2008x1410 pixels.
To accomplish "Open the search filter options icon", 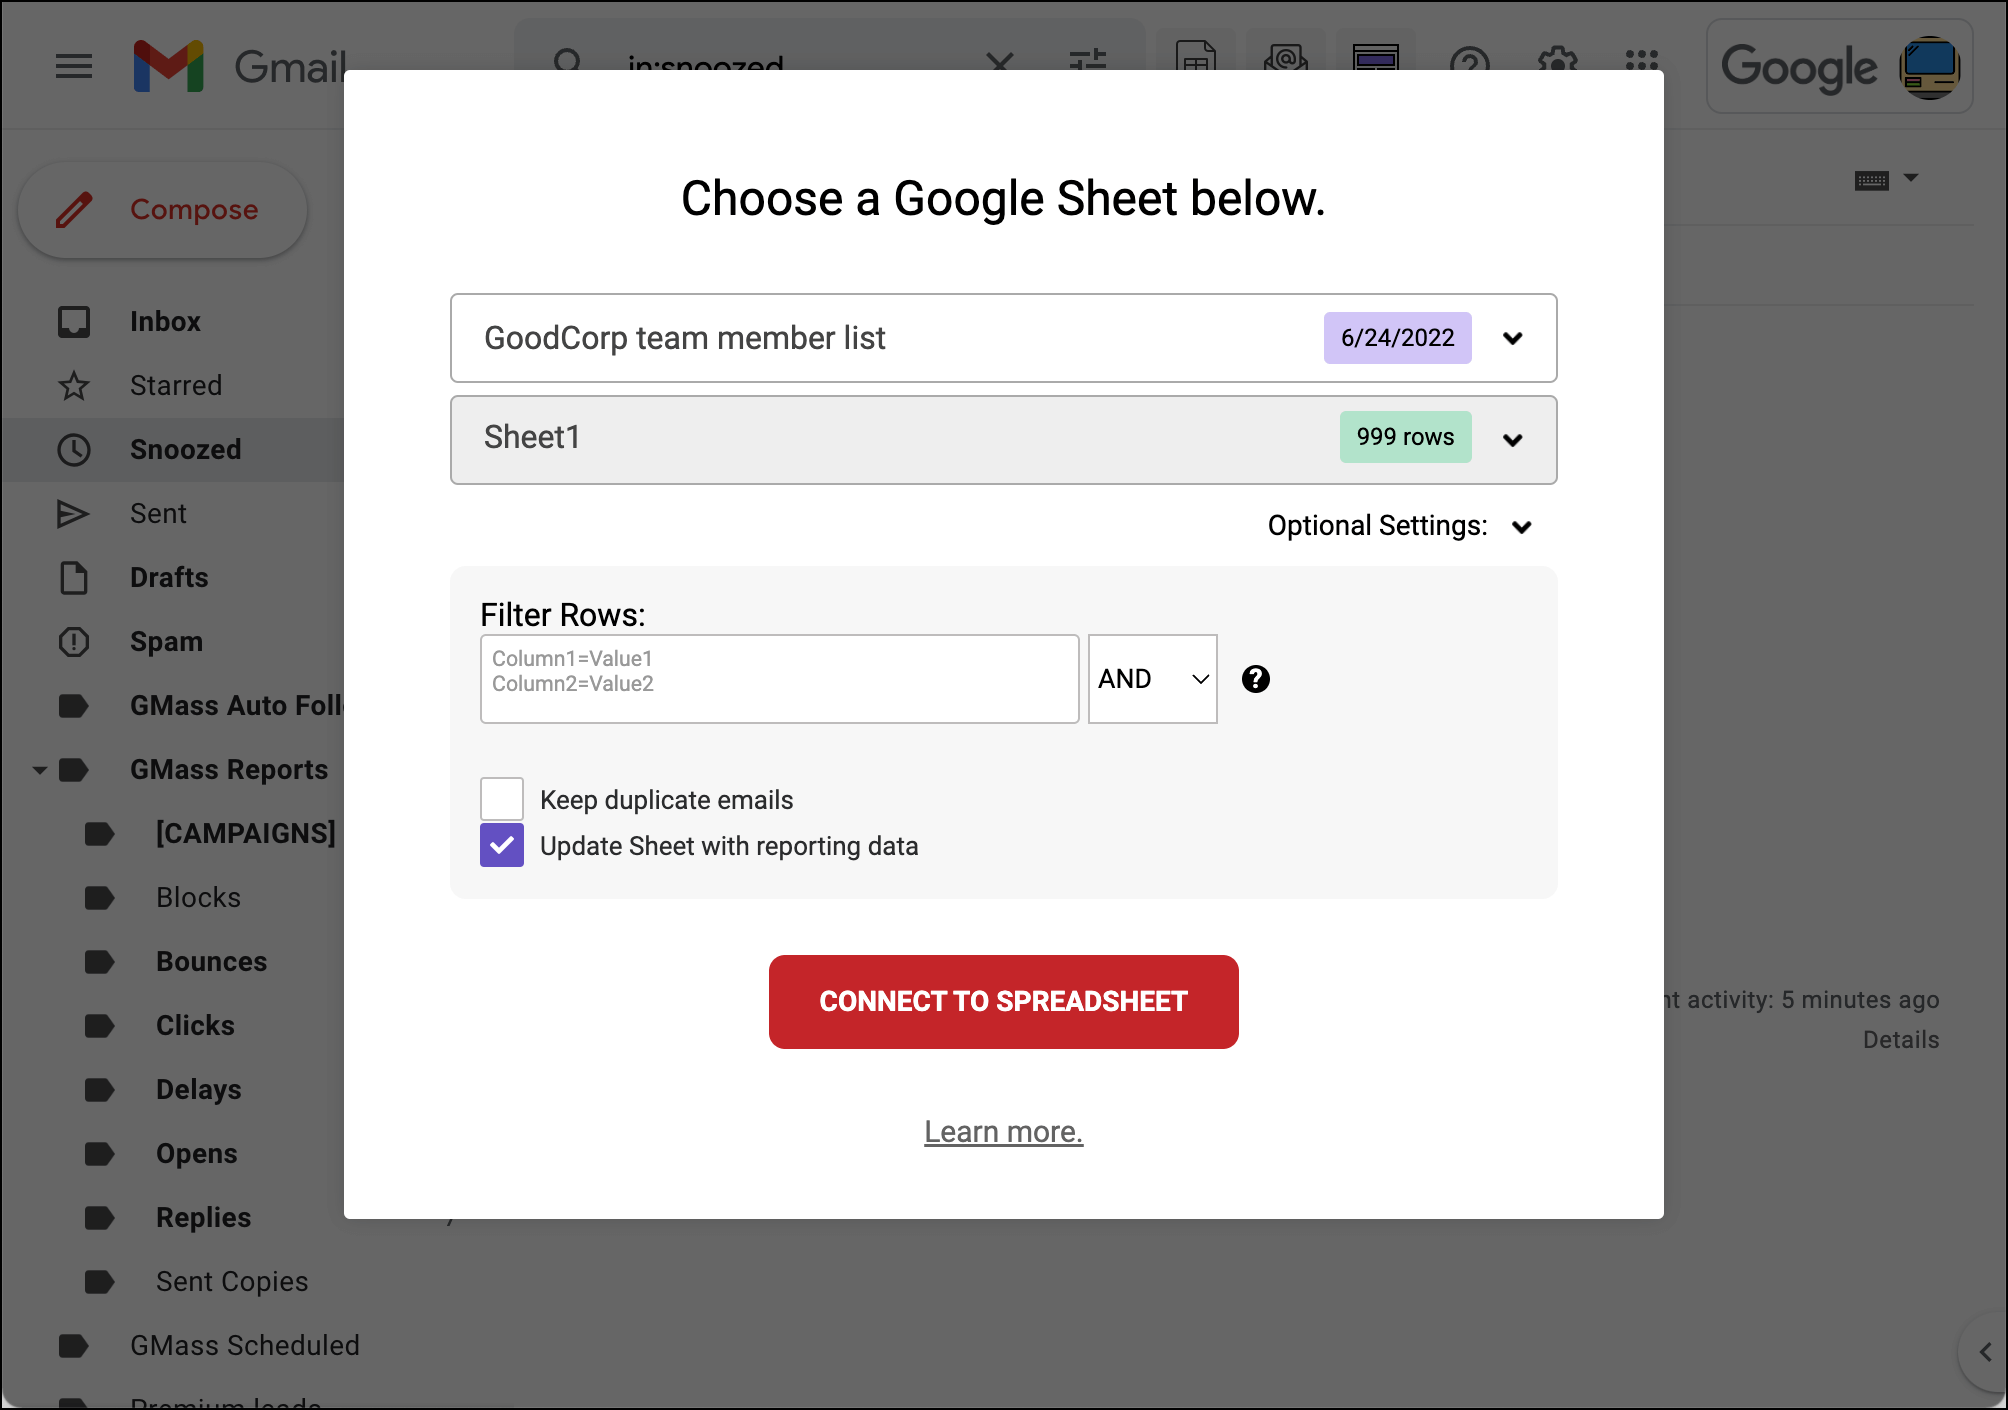I will coord(1087,60).
